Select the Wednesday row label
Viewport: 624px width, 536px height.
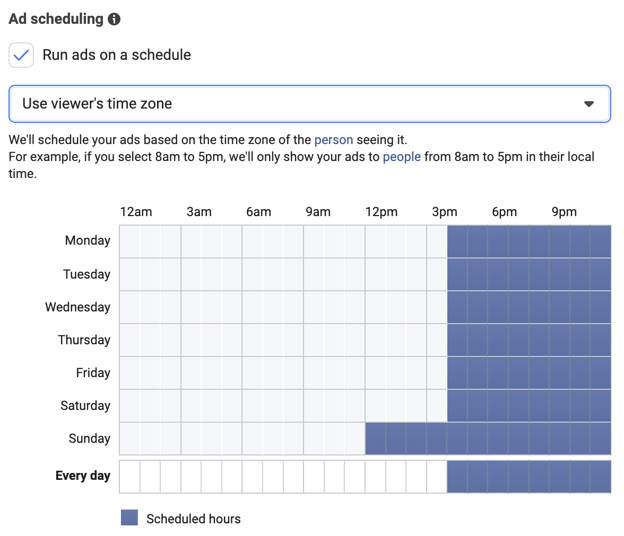(x=77, y=307)
